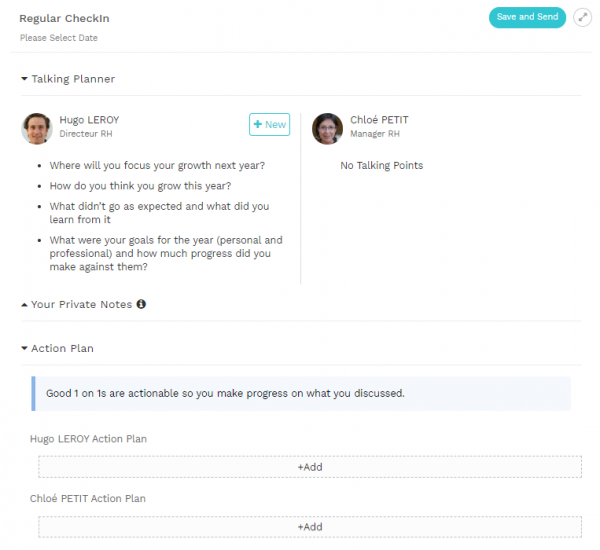
Task: Click the Chloé PETIT name label
Action: coord(379,120)
